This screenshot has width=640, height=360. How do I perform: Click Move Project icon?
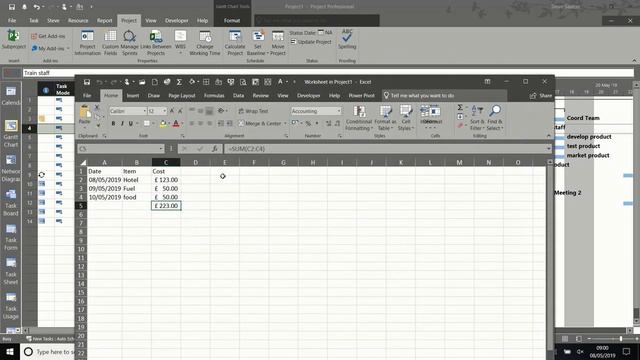click(278, 42)
